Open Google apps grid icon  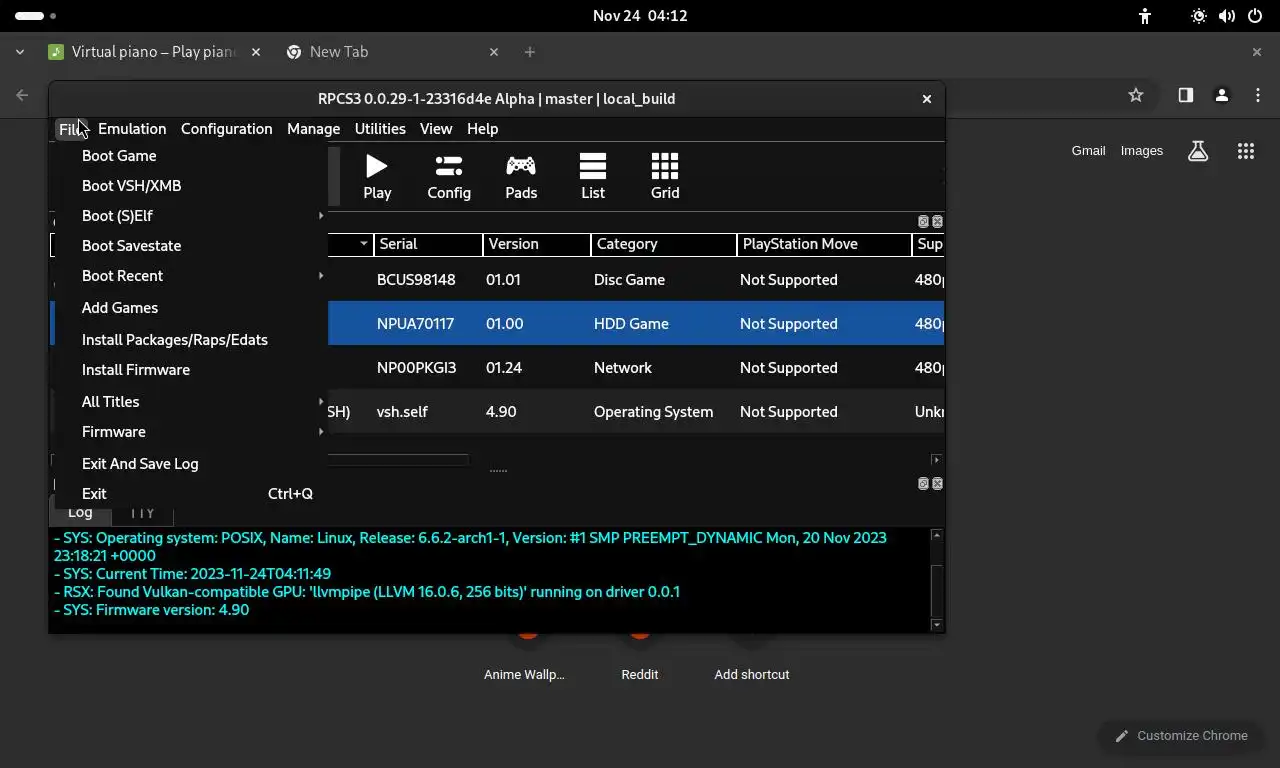(x=1245, y=151)
